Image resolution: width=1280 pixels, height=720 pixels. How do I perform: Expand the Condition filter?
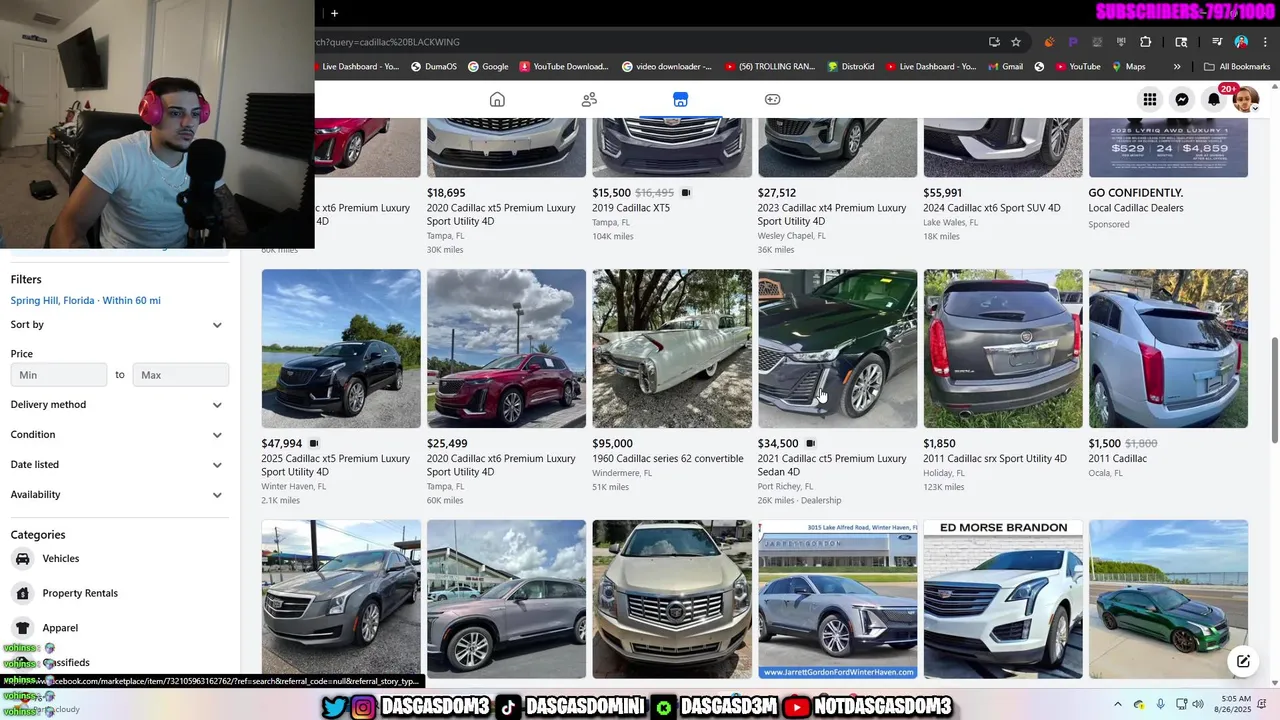116,435
